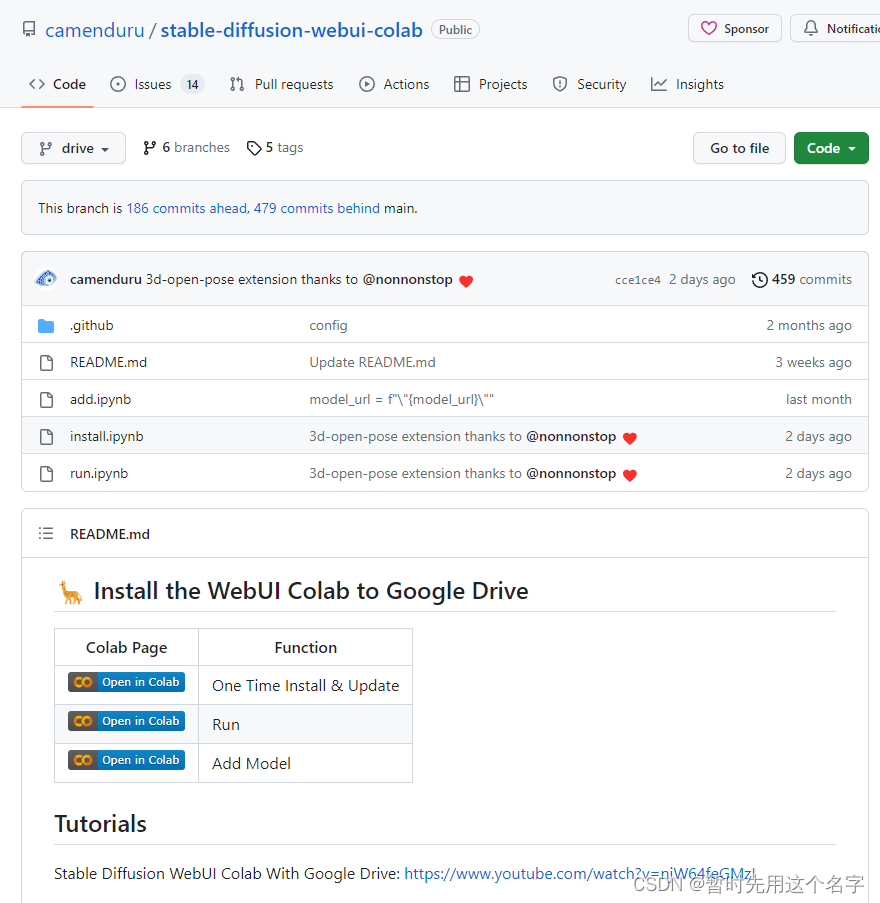Click the README.md heading above the readme

coord(109,534)
